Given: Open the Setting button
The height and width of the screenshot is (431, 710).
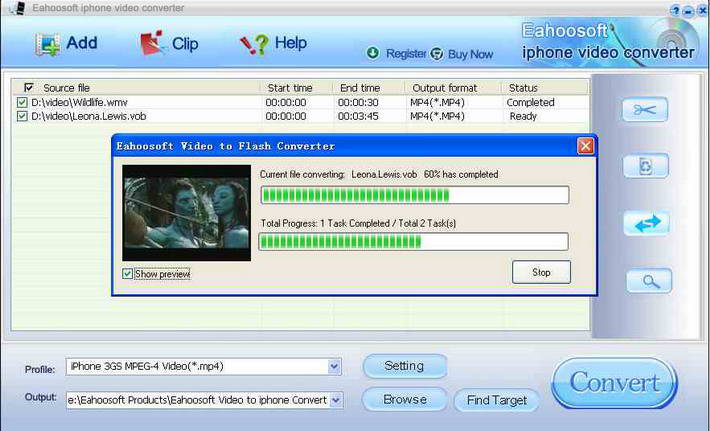Looking at the screenshot, I should [x=404, y=366].
